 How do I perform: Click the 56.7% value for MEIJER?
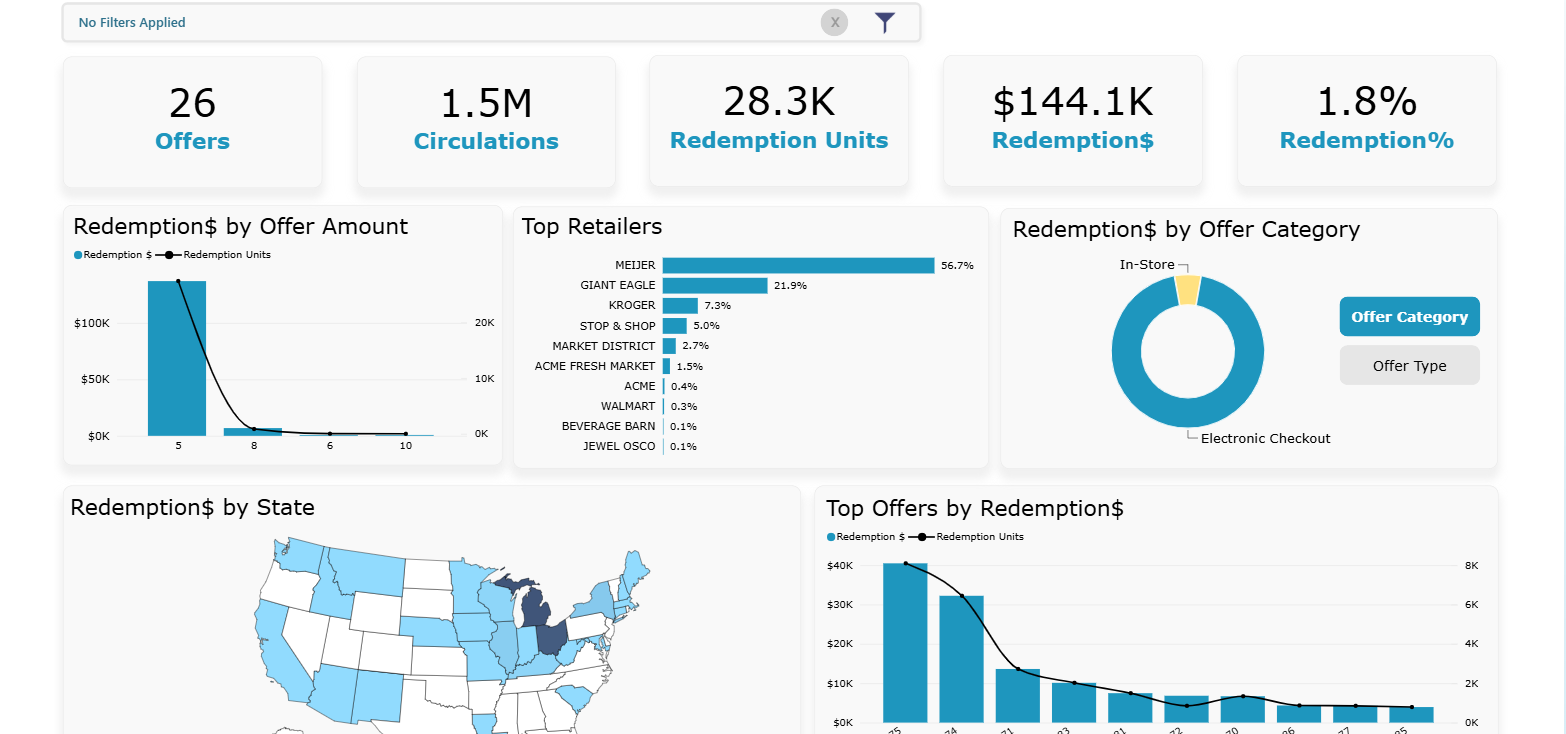[957, 266]
